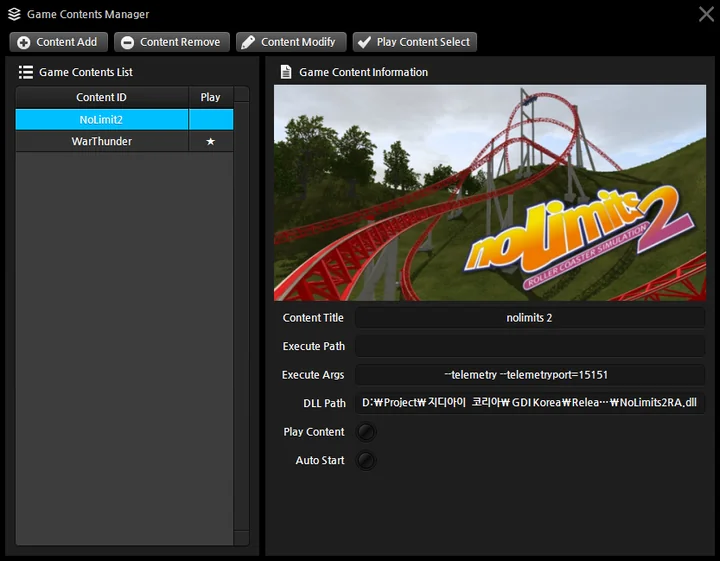This screenshot has height=561, width=720.
Task: Click the scrollbar top arrow in contents list
Action: tap(242, 94)
